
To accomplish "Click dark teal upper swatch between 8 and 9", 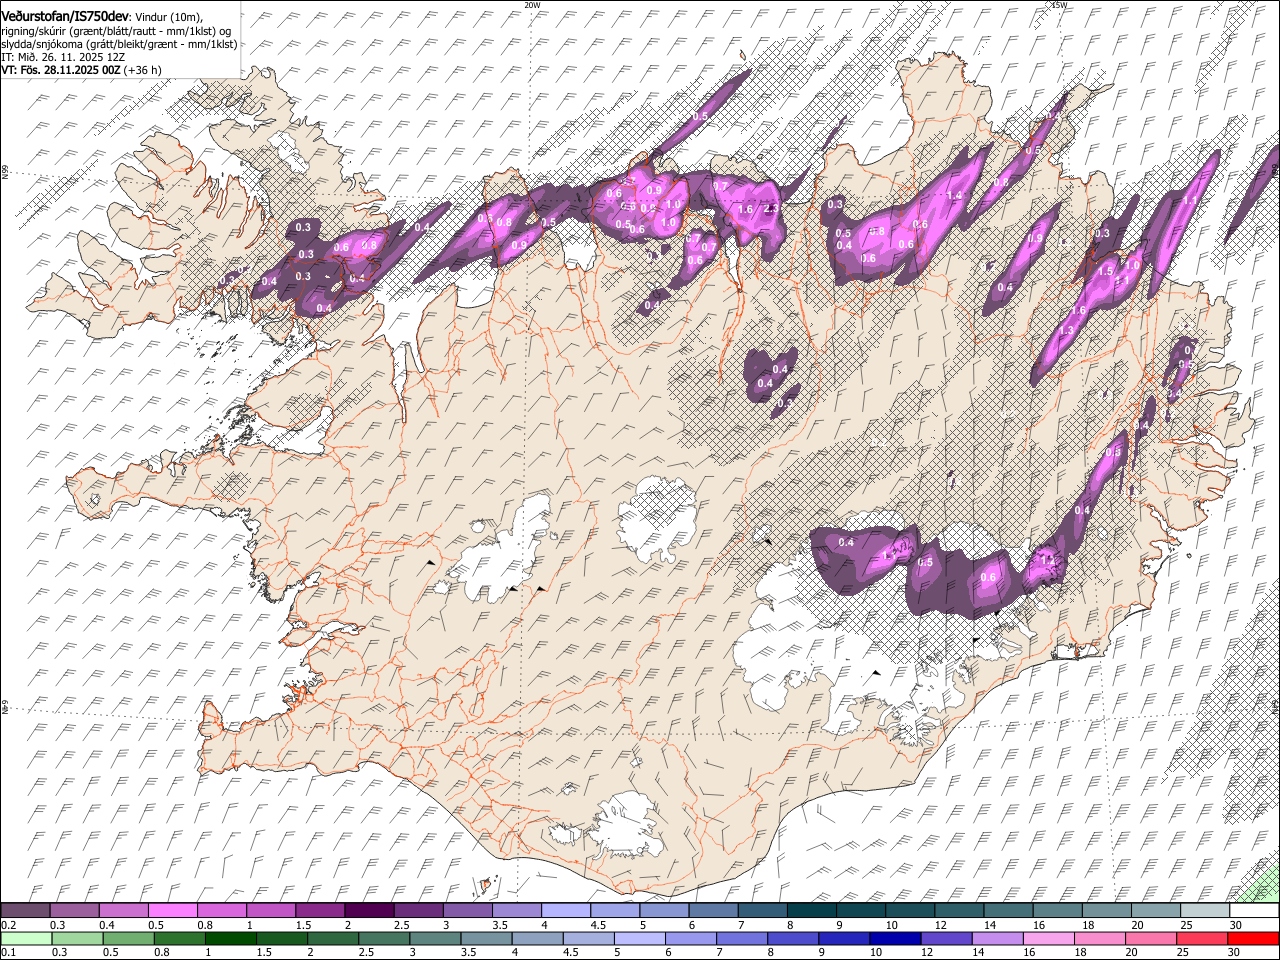I will (x=811, y=911).
